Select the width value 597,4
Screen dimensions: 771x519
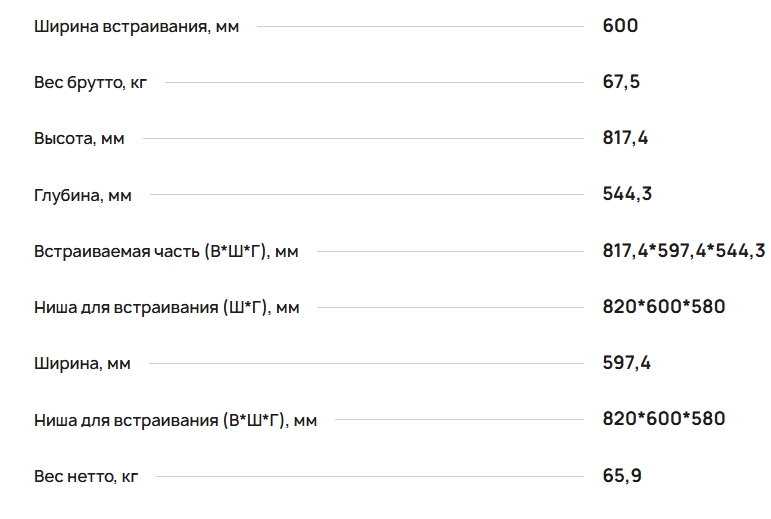click(626, 363)
